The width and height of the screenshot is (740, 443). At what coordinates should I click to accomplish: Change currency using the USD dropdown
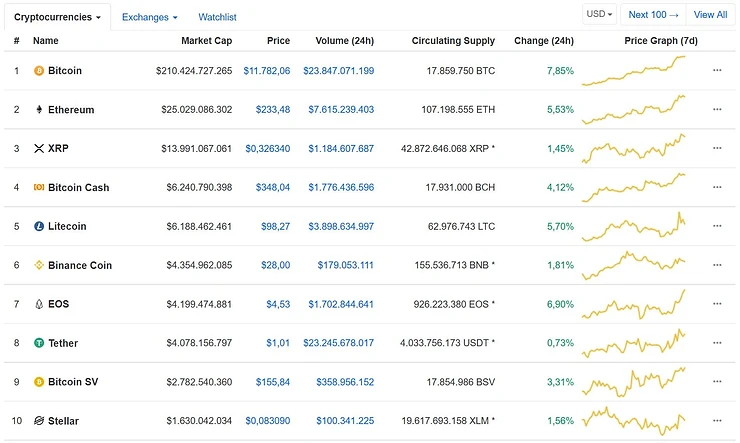tap(599, 15)
